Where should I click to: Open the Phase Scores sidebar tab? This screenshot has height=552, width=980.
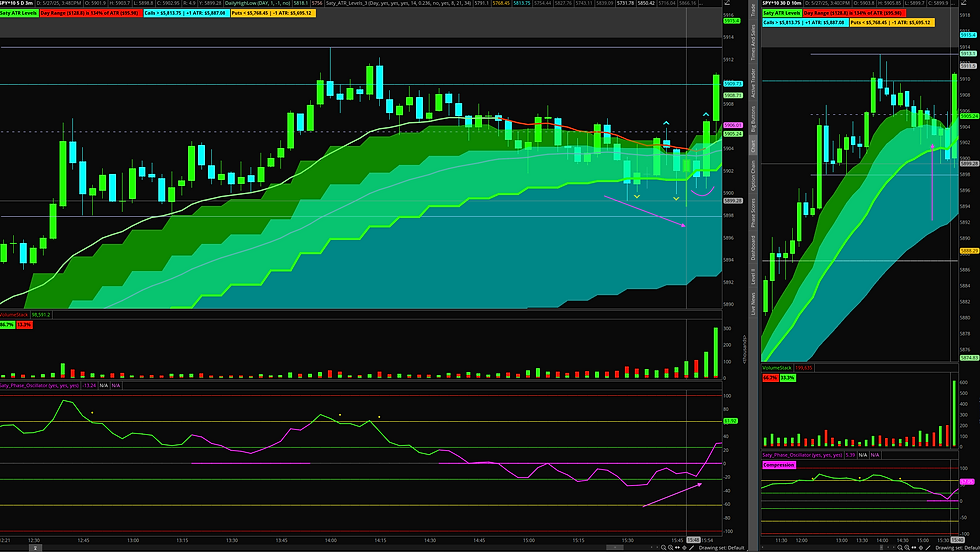click(x=753, y=213)
